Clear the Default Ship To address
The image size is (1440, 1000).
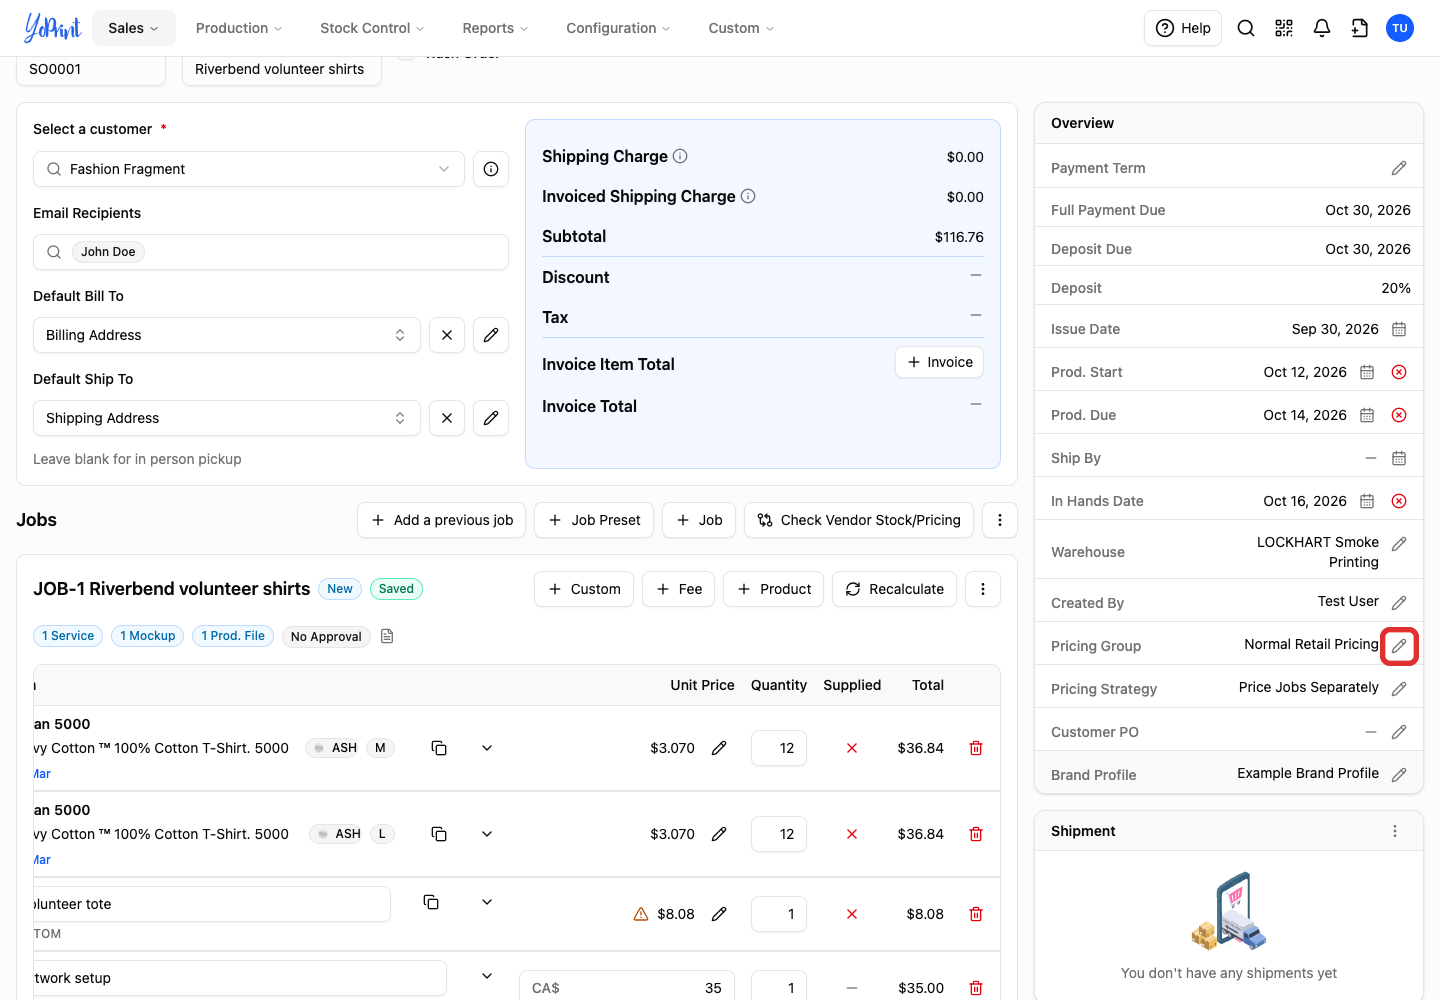click(x=447, y=418)
